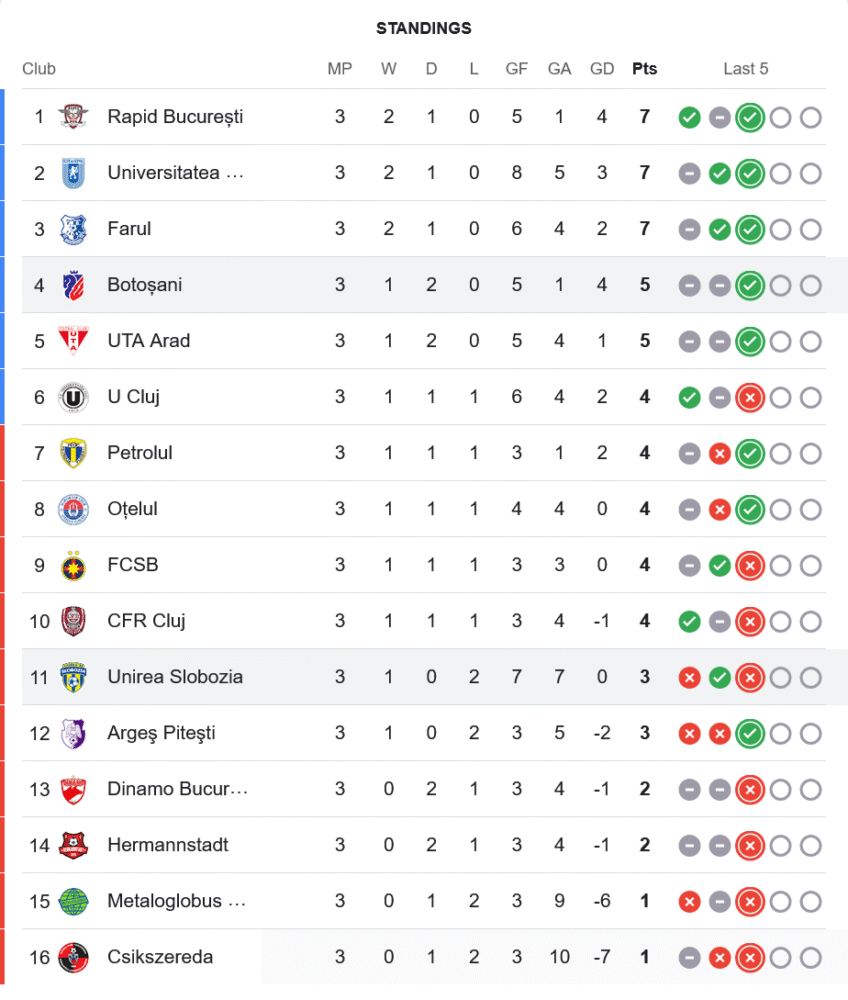The height and width of the screenshot is (1000, 848).
Task: Click the Botoșani club crest
Action: [73, 285]
